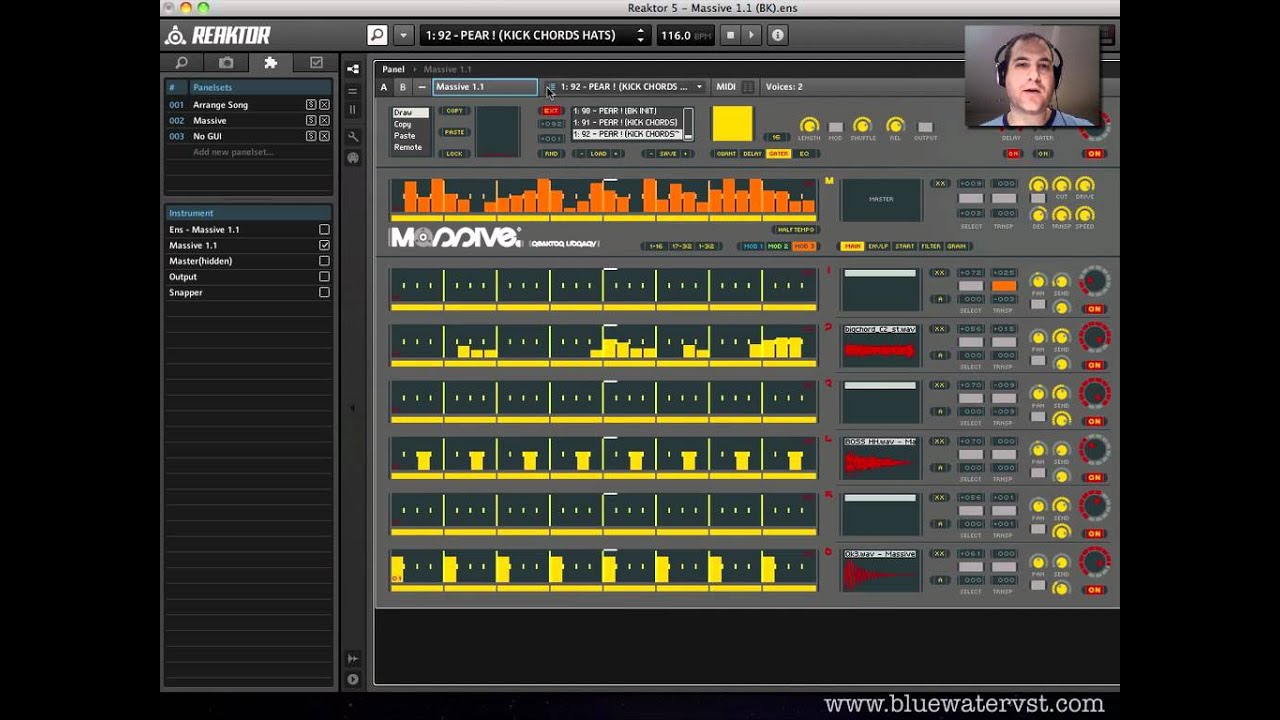Click the round icon below the wrench
The height and width of the screenshot is (720, 1280).
click(353, 158)
